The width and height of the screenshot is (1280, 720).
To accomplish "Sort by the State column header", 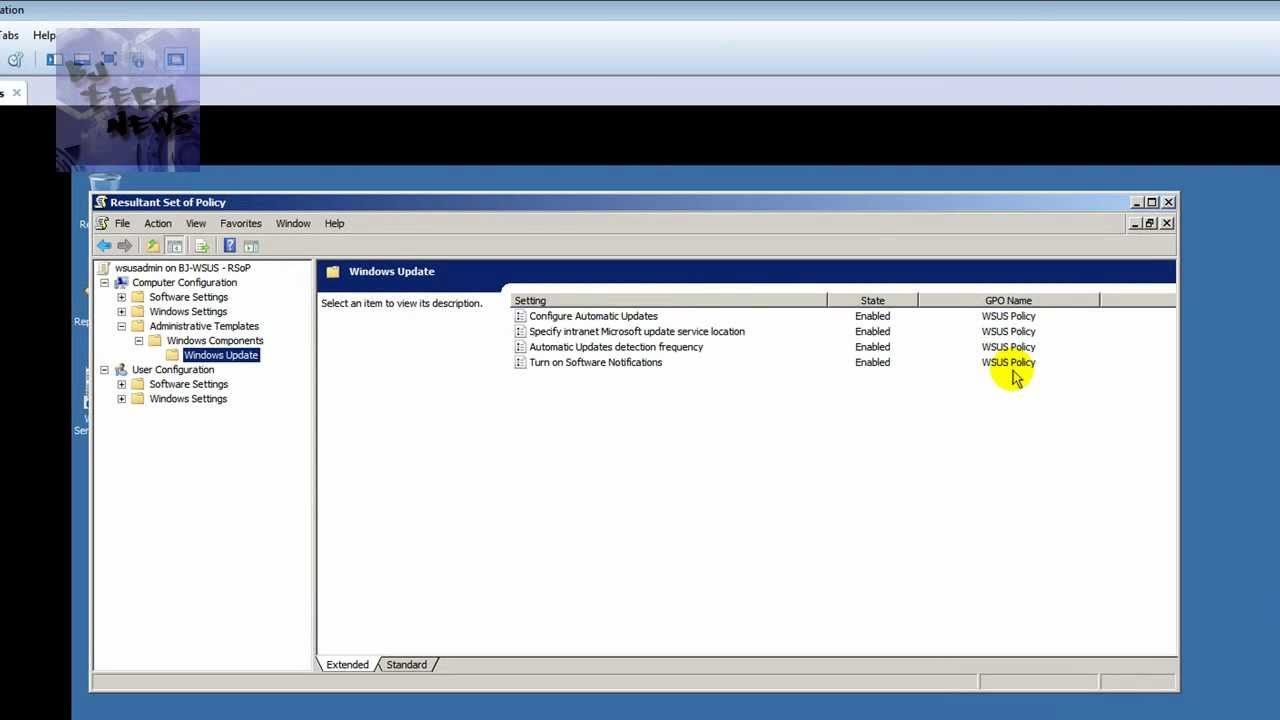I will point(872,300).
